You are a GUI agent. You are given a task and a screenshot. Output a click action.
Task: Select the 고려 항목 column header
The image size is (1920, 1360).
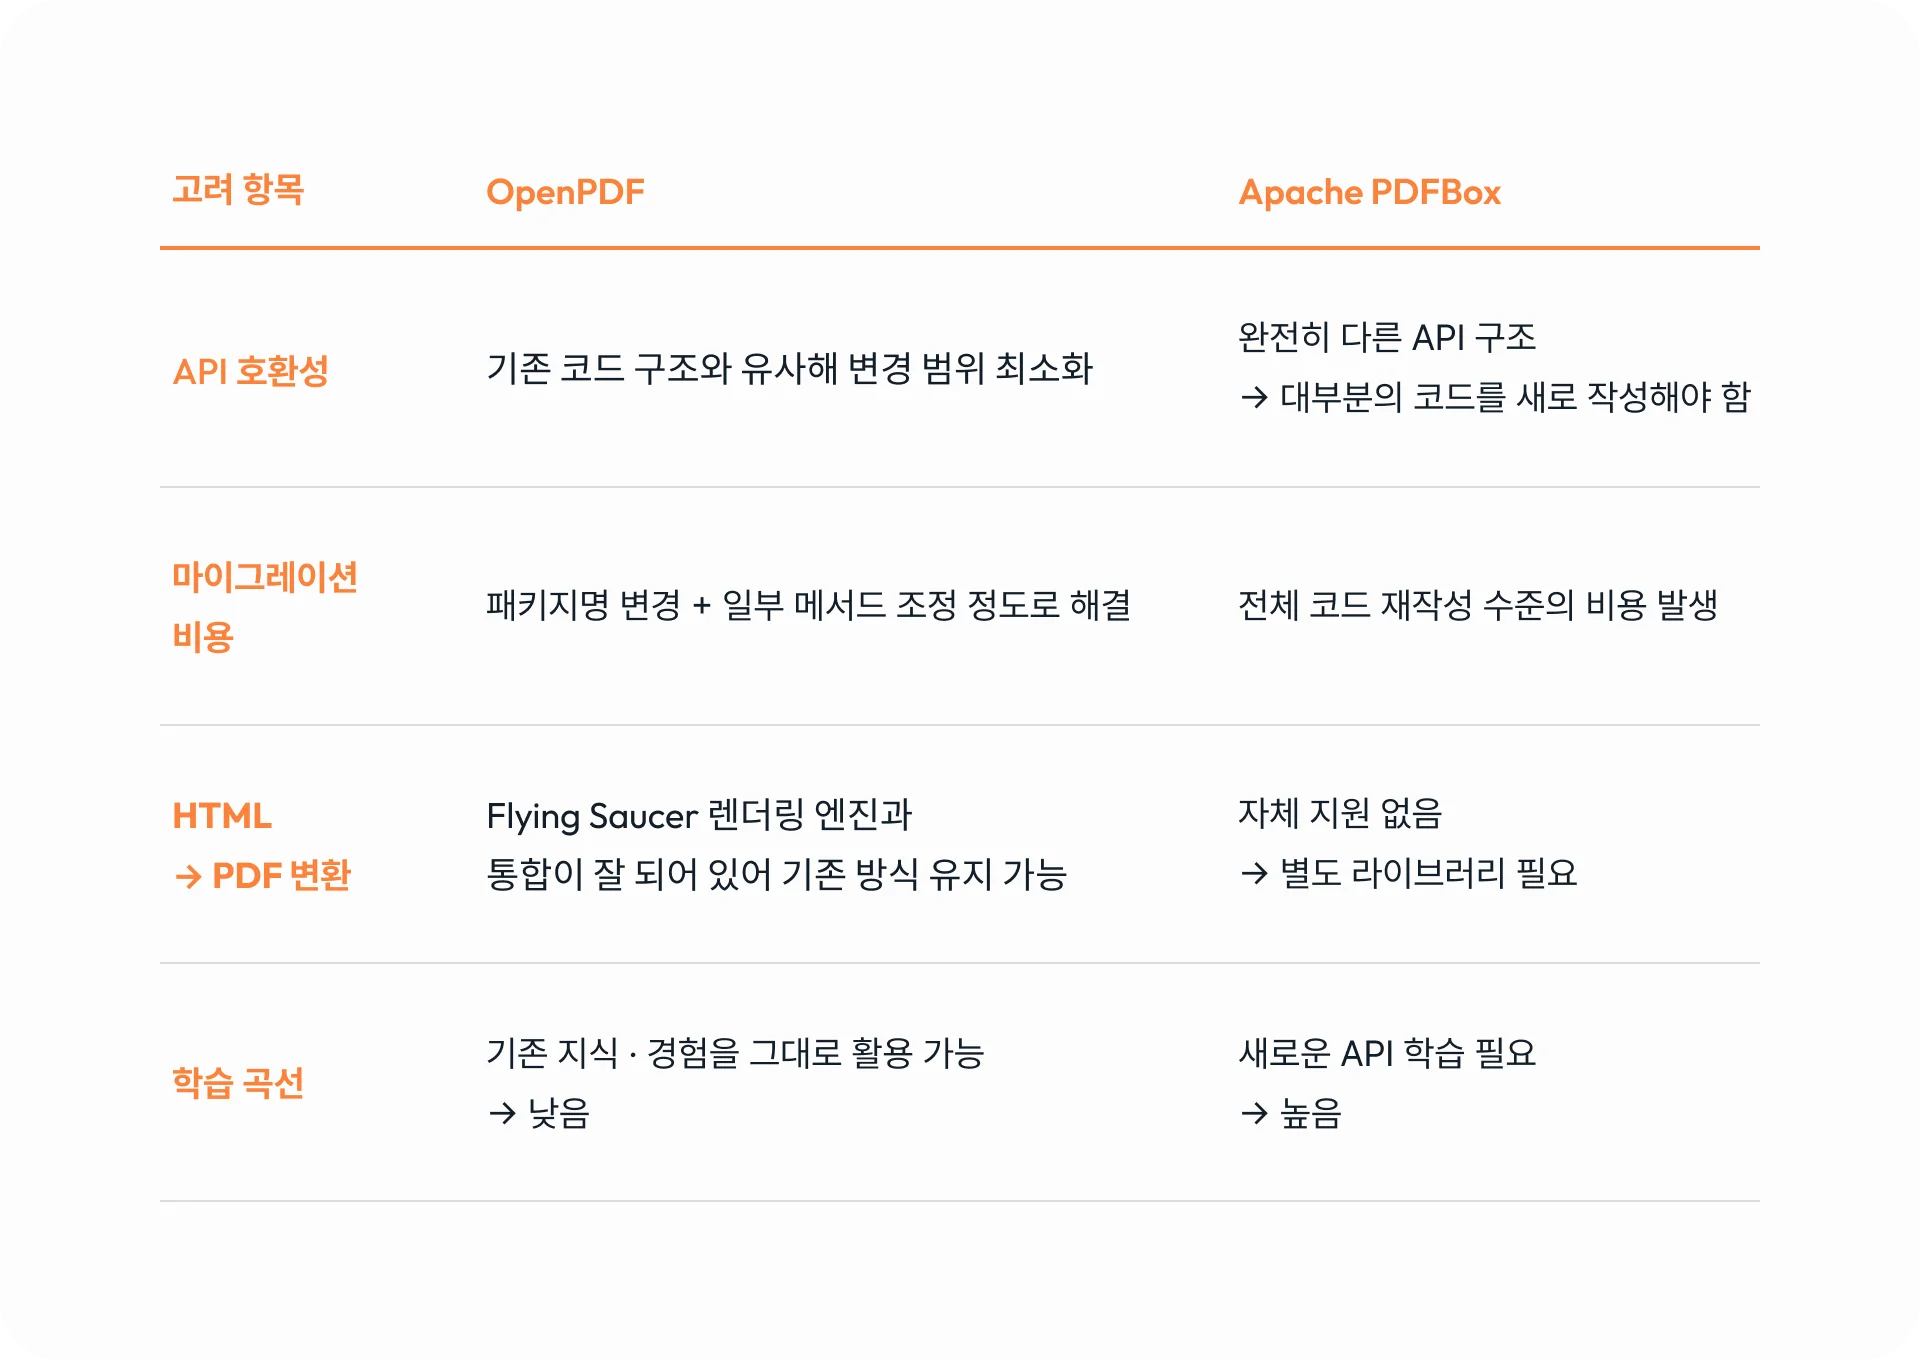(238, 190)
